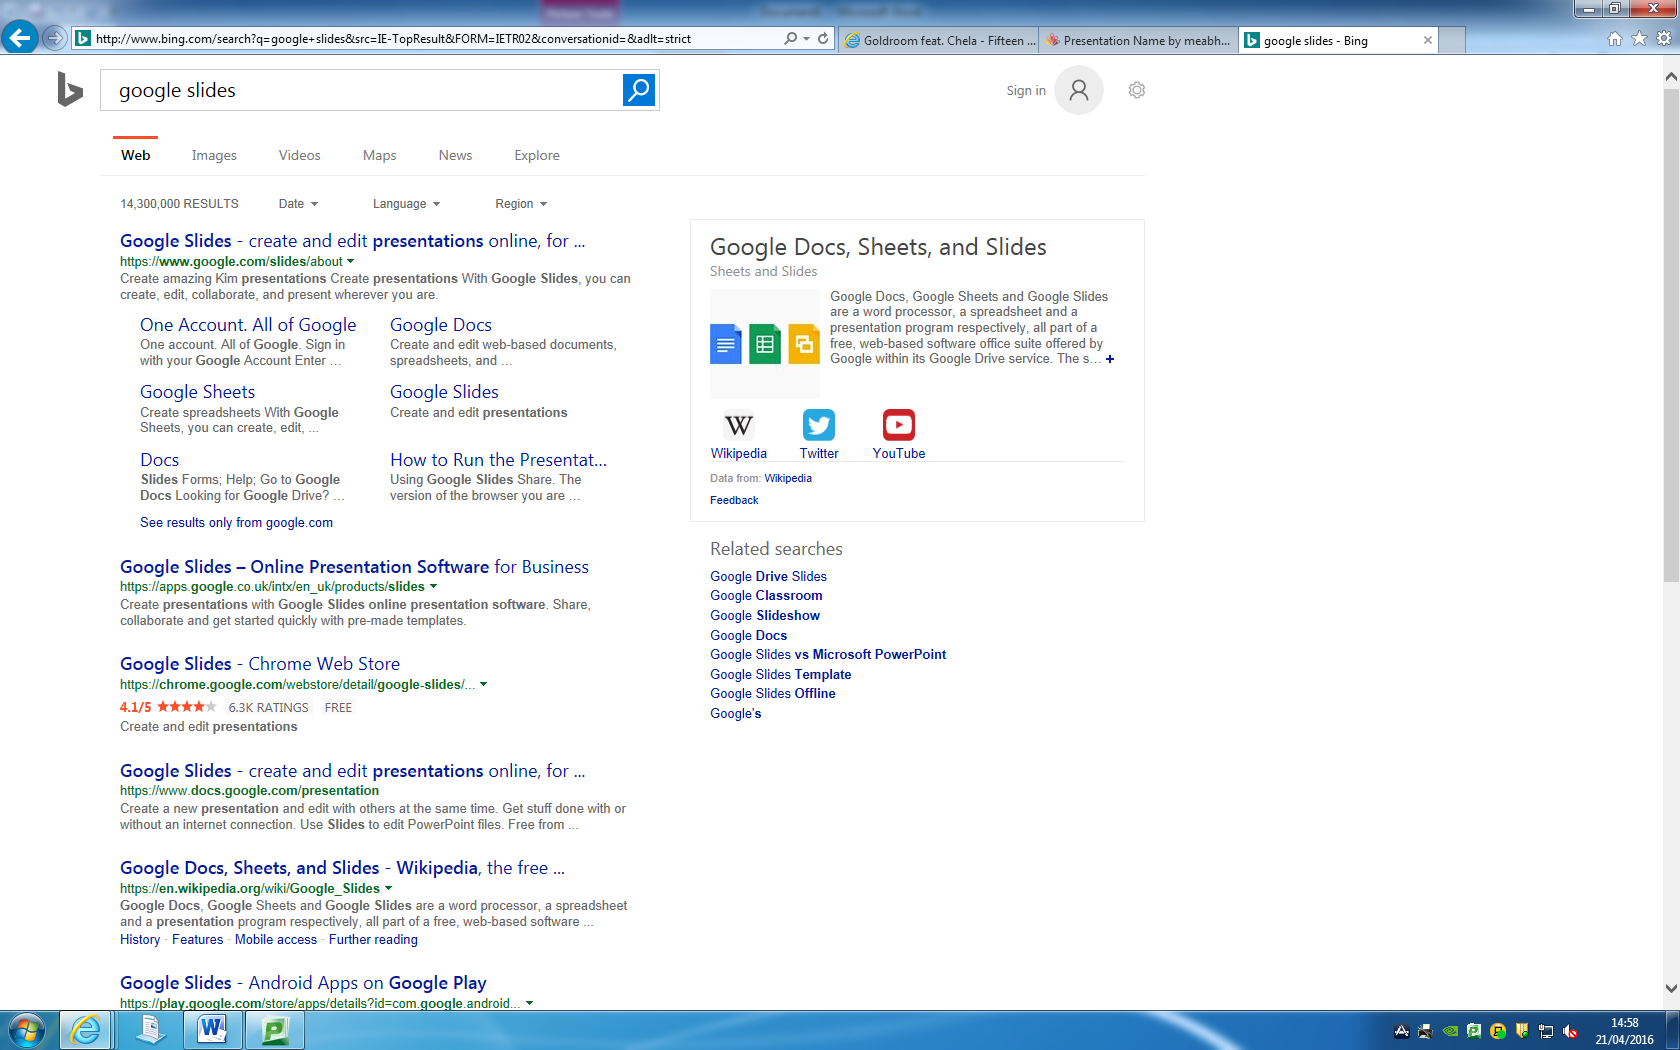The image size is (1680, 1050).
Task: Open the Language filter dropdown
Action: (x=406, y=204)
